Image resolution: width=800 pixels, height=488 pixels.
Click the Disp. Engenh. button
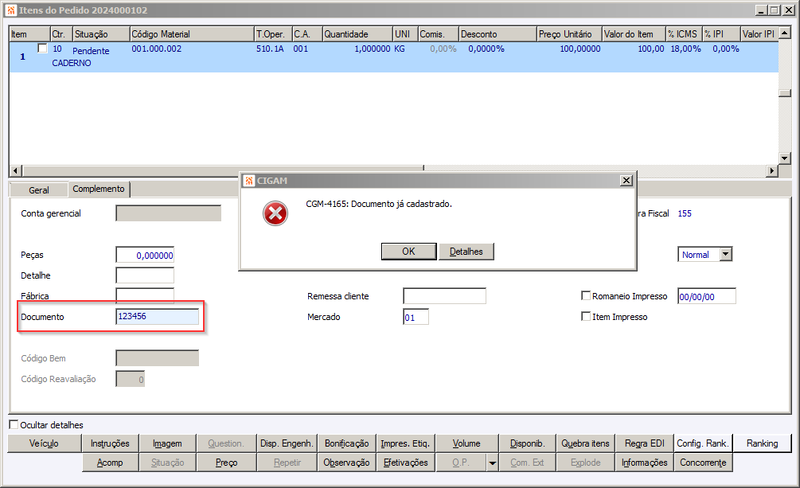click(286, 444)
